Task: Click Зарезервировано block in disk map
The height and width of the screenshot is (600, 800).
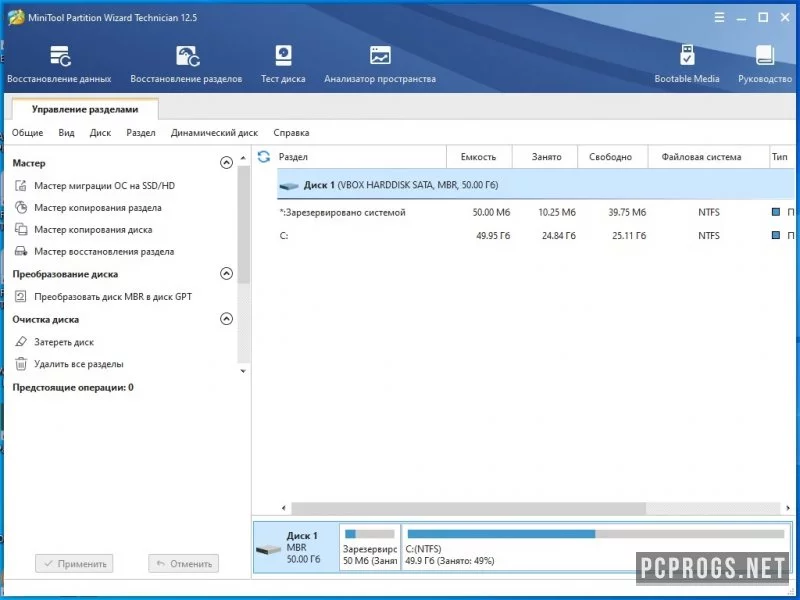Action: click(x=370, y=547)
